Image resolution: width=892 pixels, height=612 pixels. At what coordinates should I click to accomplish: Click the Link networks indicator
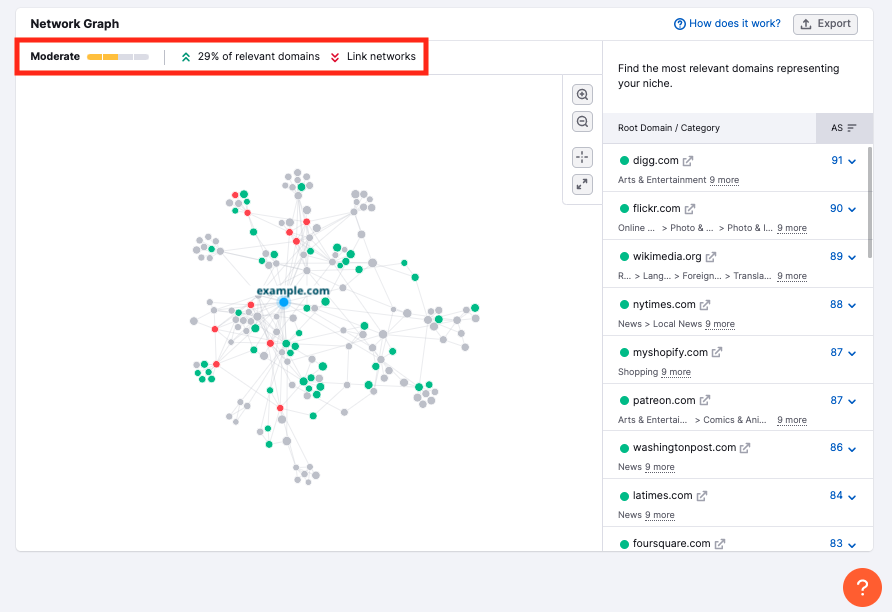coord(372,57)
